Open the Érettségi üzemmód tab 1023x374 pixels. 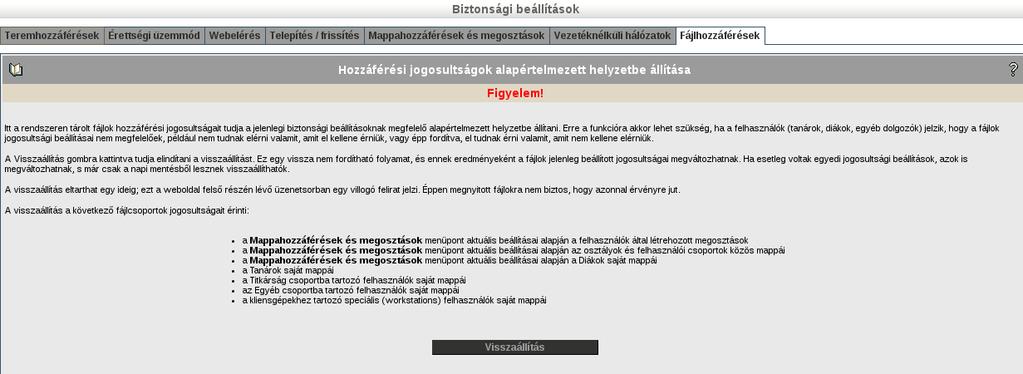tap(154, 36)
